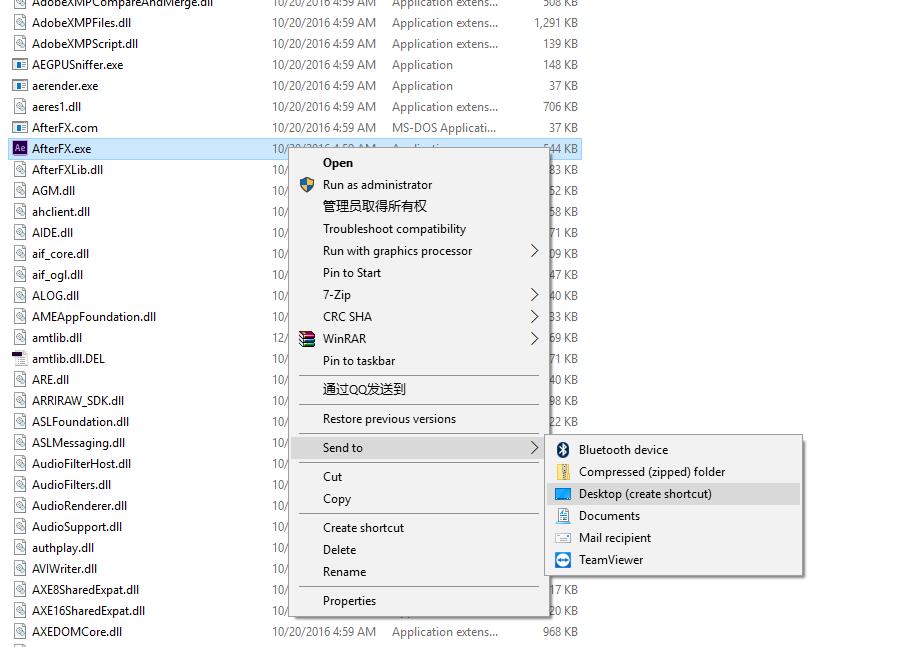Click the MS-DOS Applicati... type of AfterFX.com
This screenshot has width=911, height=647.
[444, 128]
